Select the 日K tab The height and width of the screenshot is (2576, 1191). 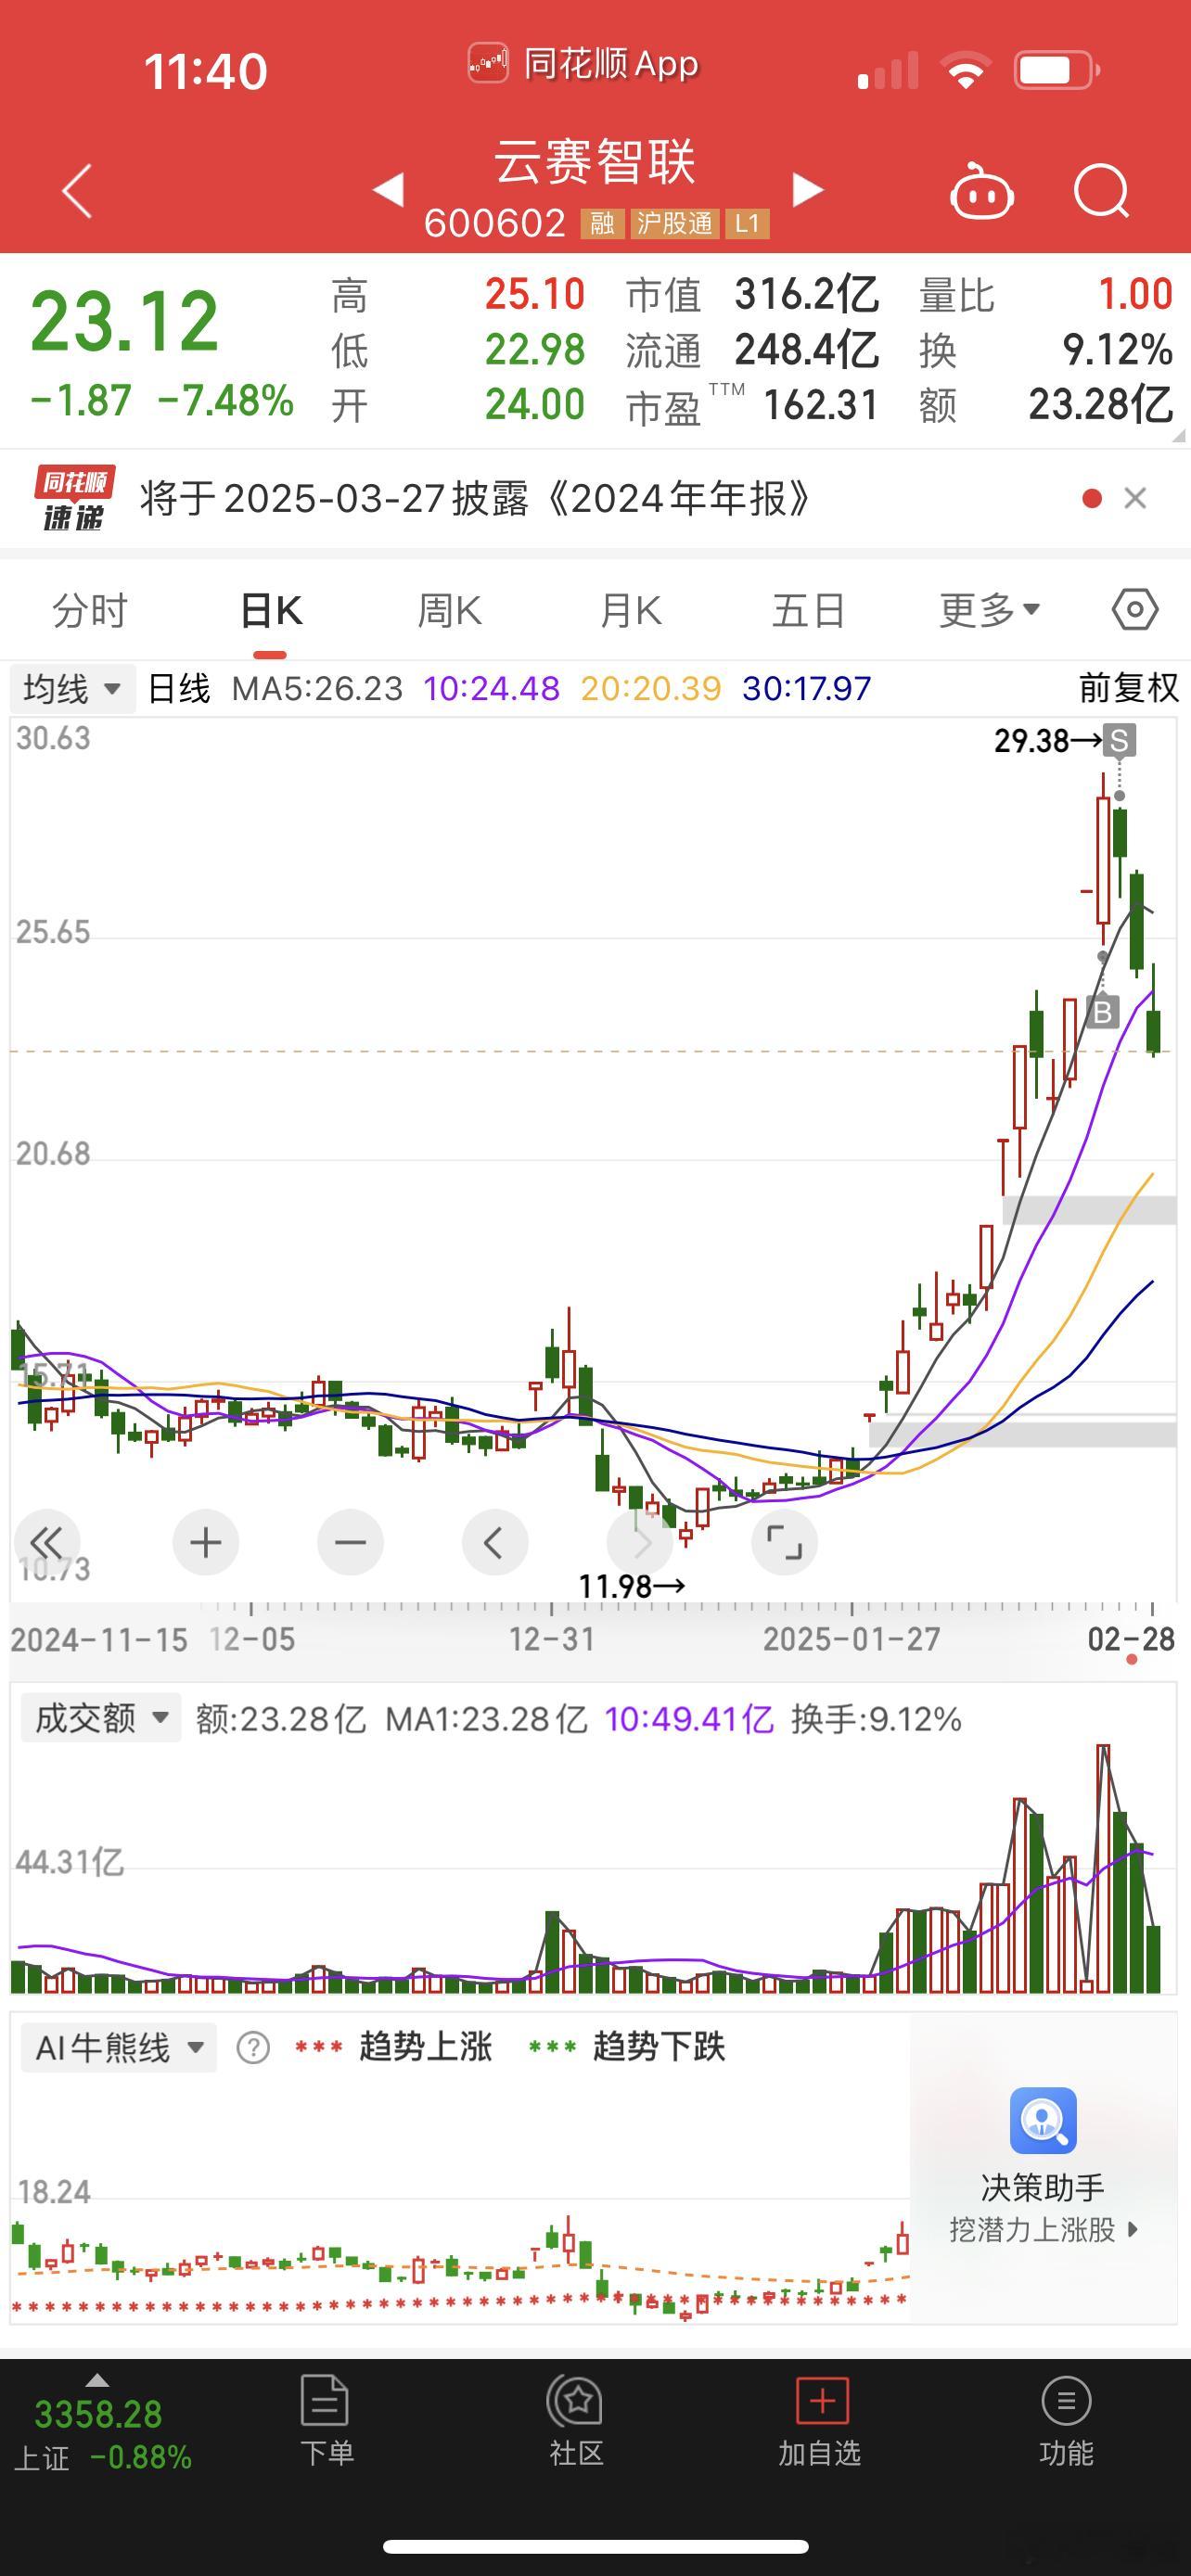pos(271,610)
